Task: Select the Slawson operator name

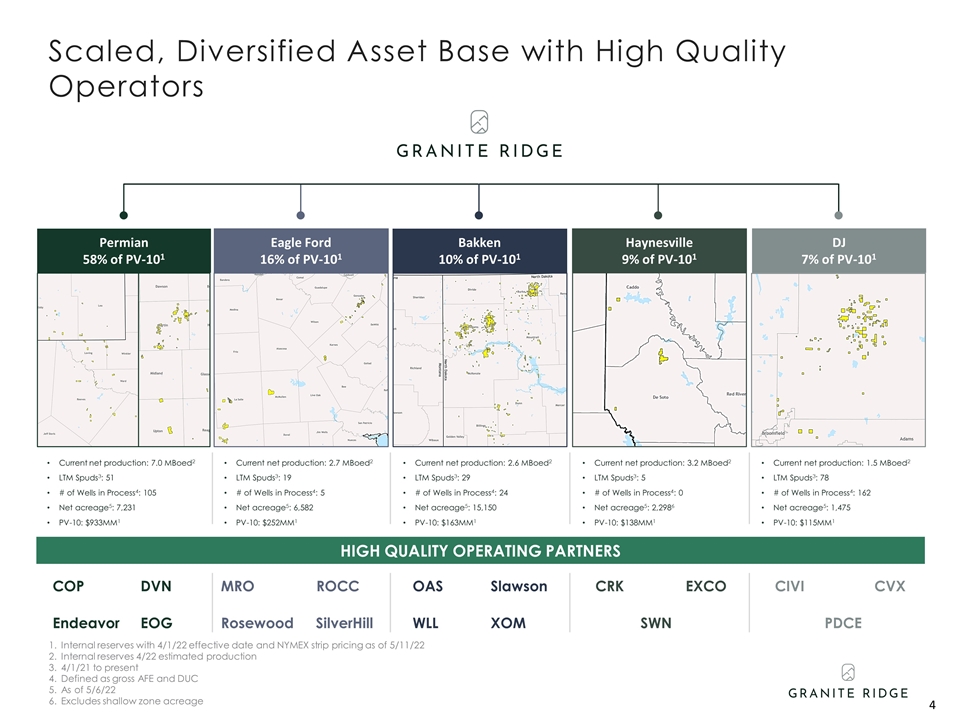Action: click(519, 586)
